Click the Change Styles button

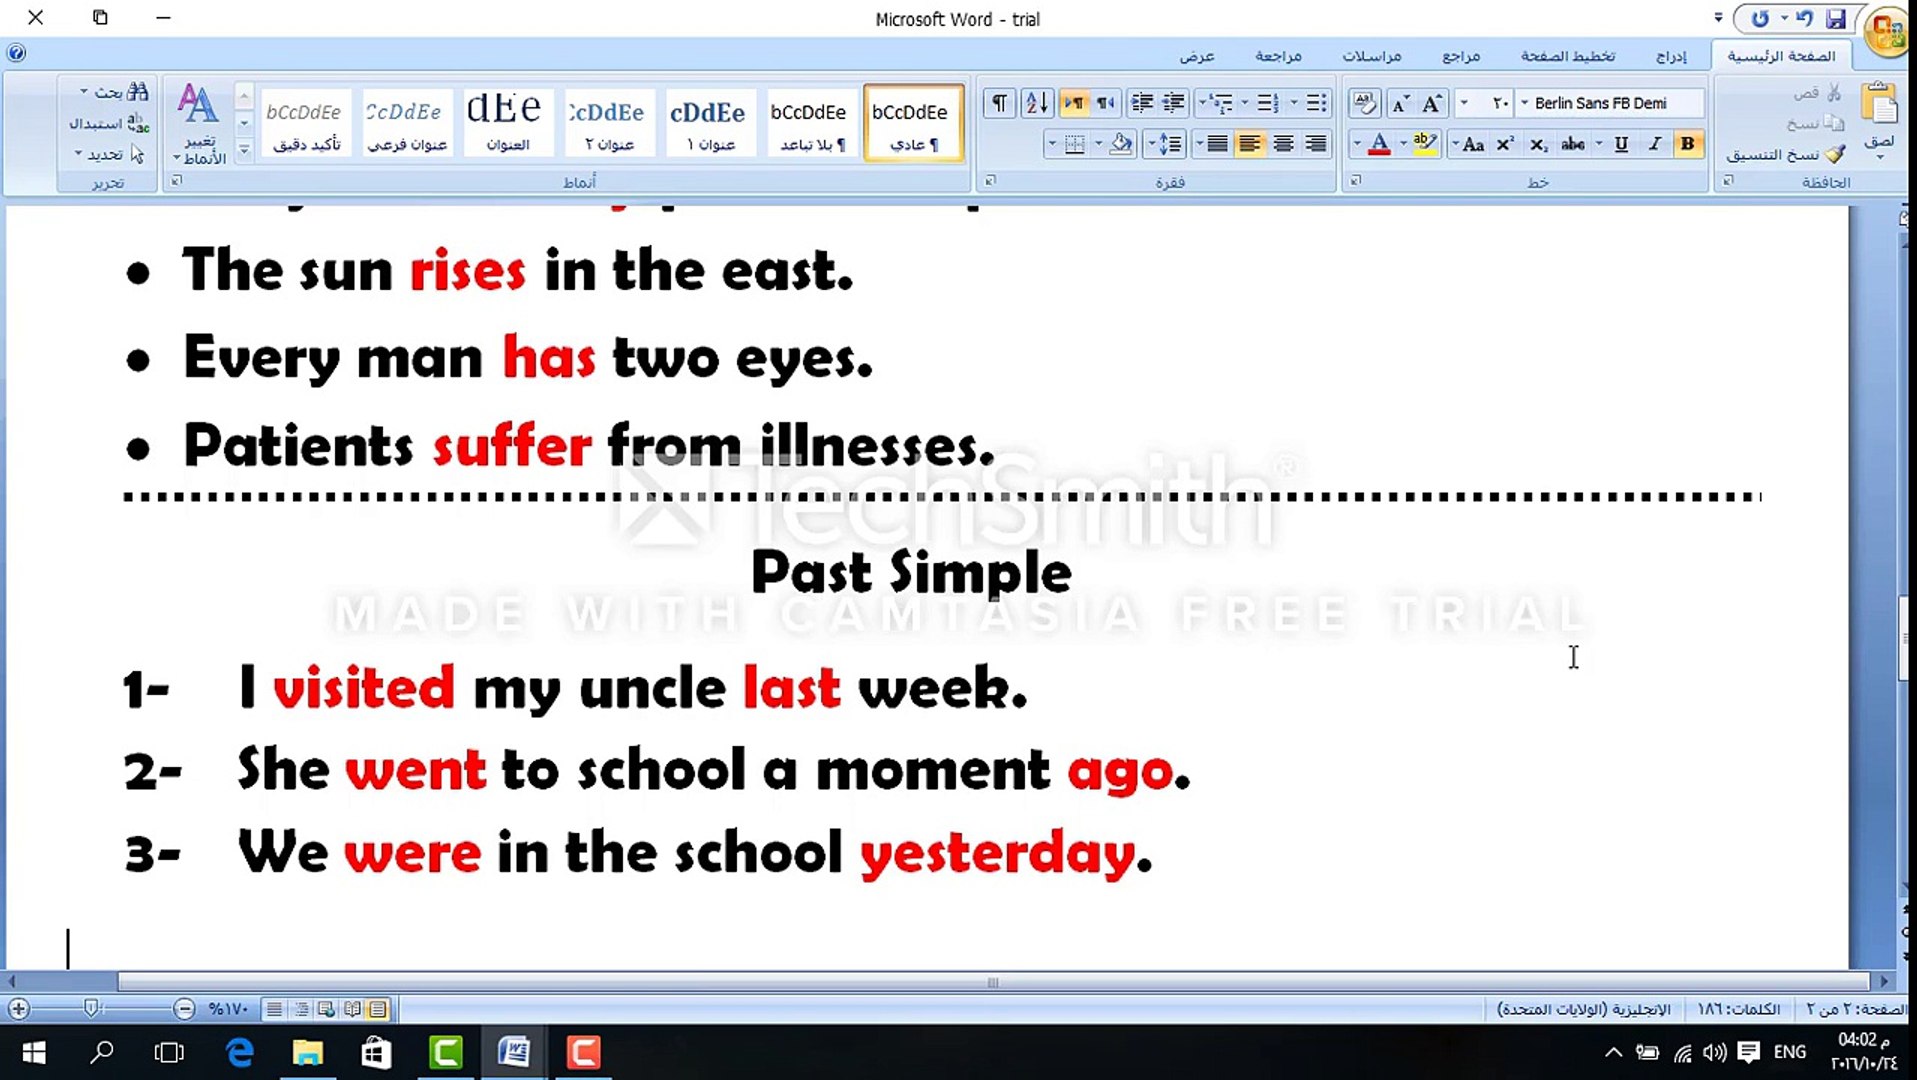tap(199, 123)
